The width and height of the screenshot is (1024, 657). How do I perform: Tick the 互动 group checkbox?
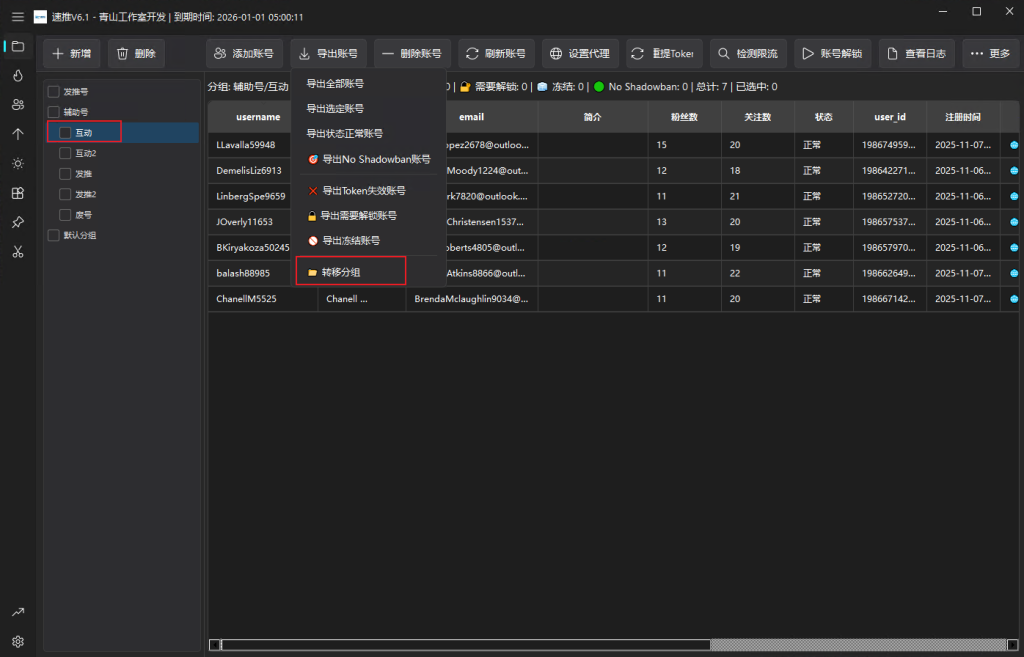[x=66, y=132]
